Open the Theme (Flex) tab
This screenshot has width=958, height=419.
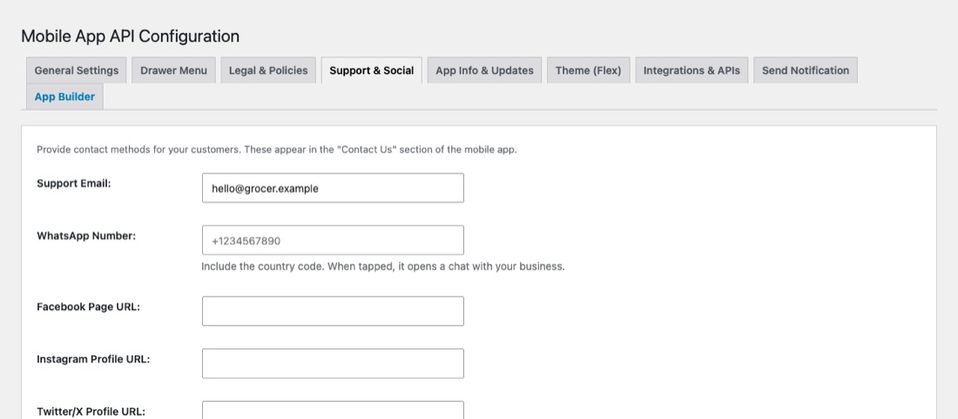coord(588,70)
